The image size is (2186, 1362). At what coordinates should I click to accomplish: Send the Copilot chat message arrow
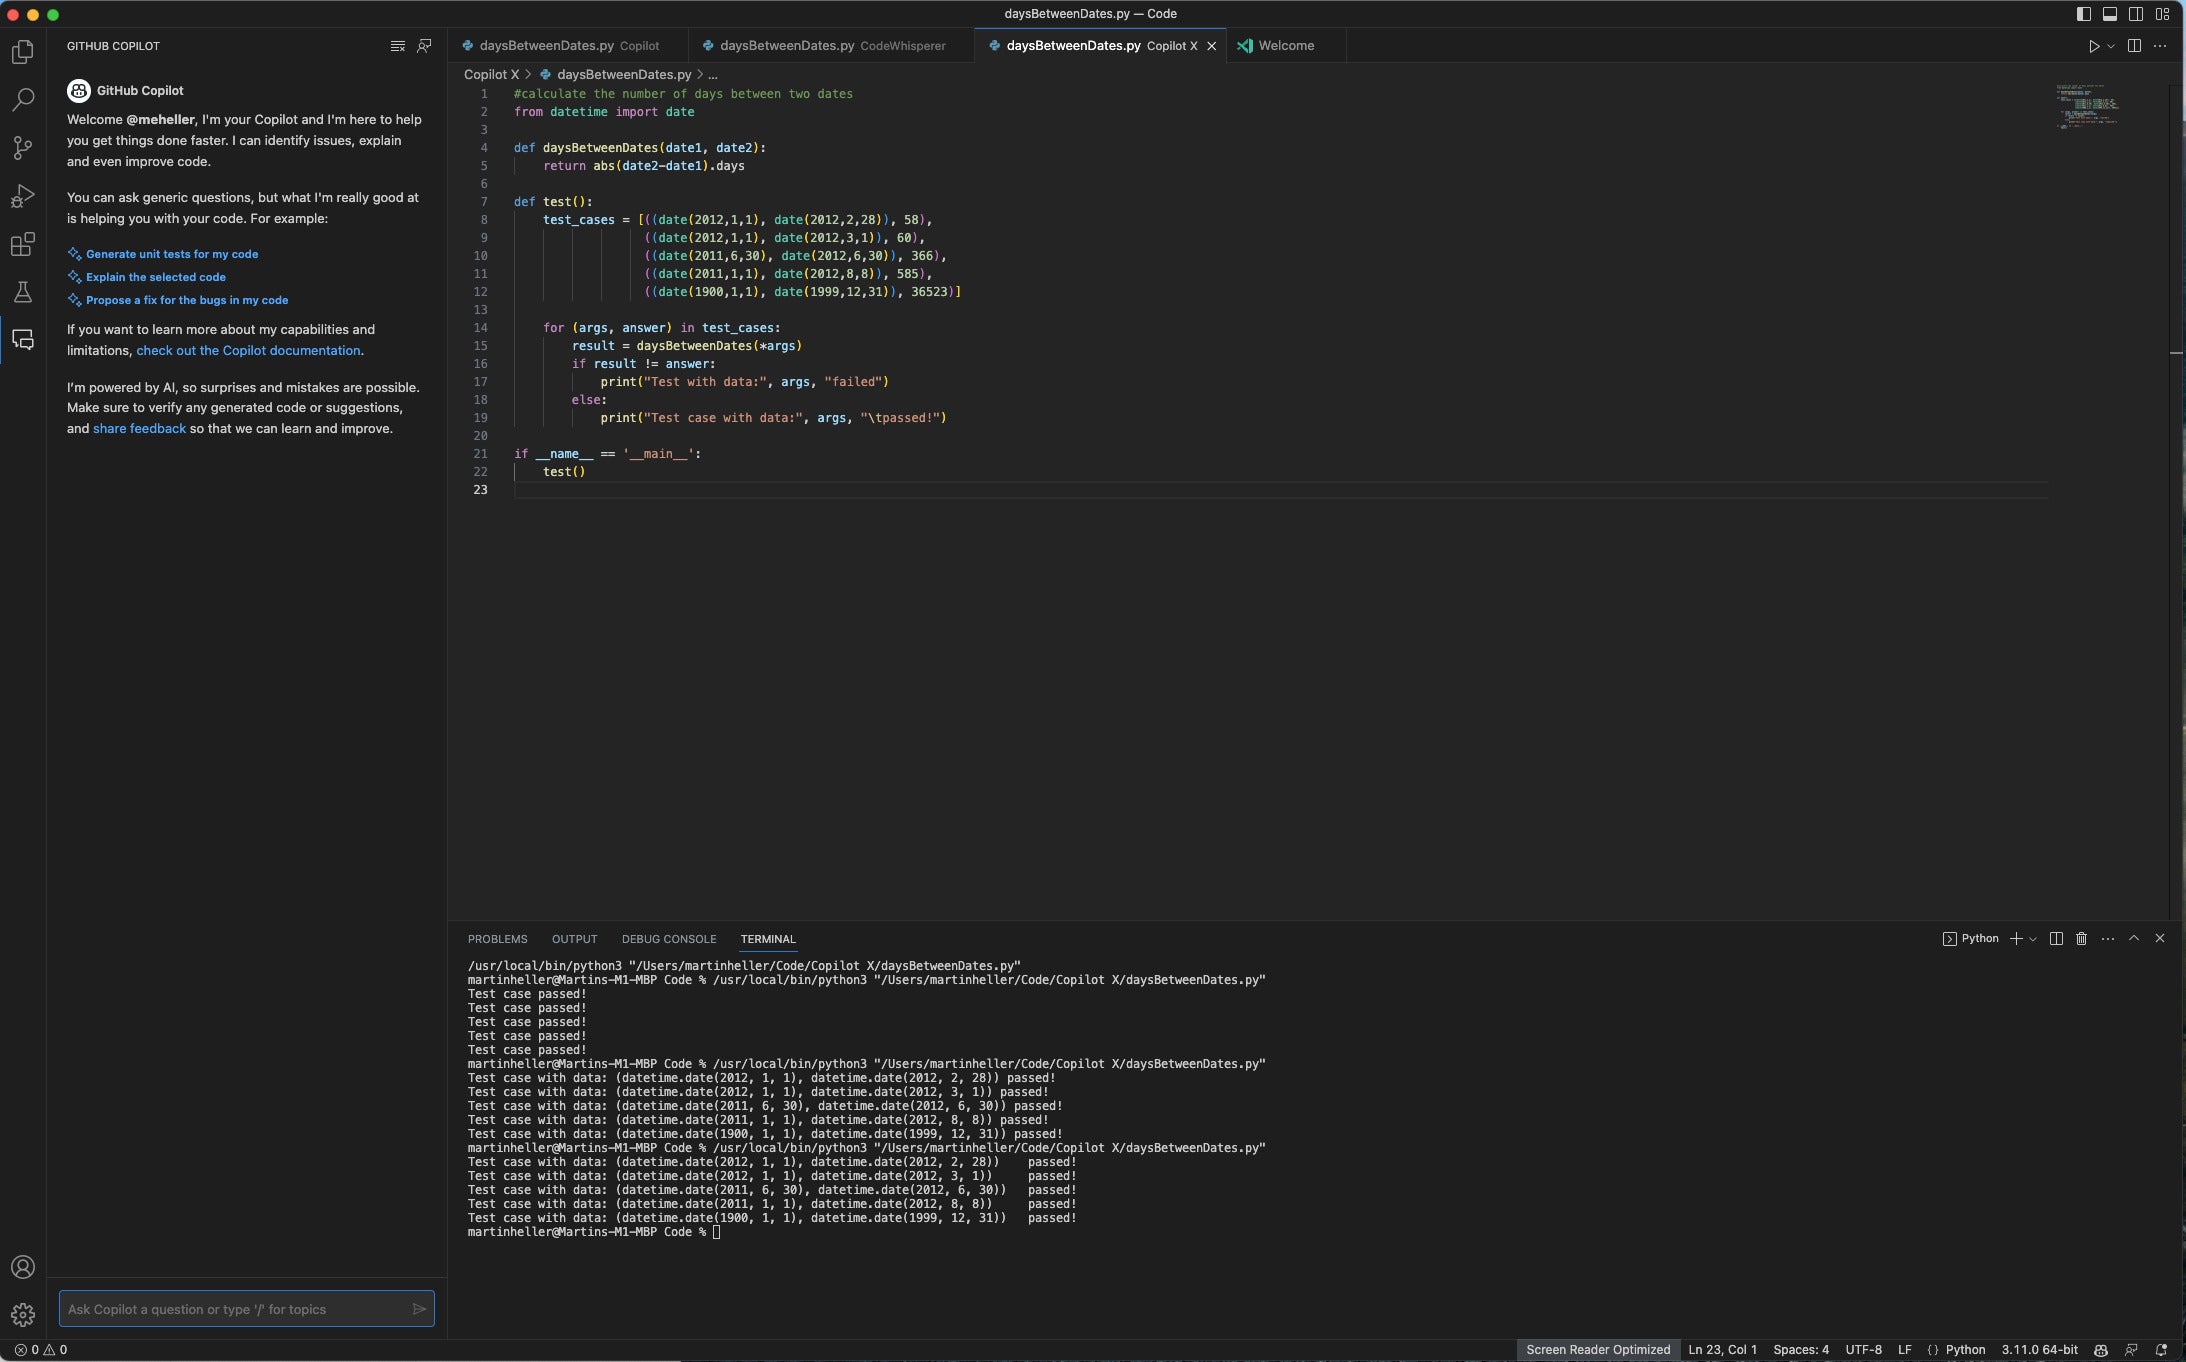coord(419,1309)
